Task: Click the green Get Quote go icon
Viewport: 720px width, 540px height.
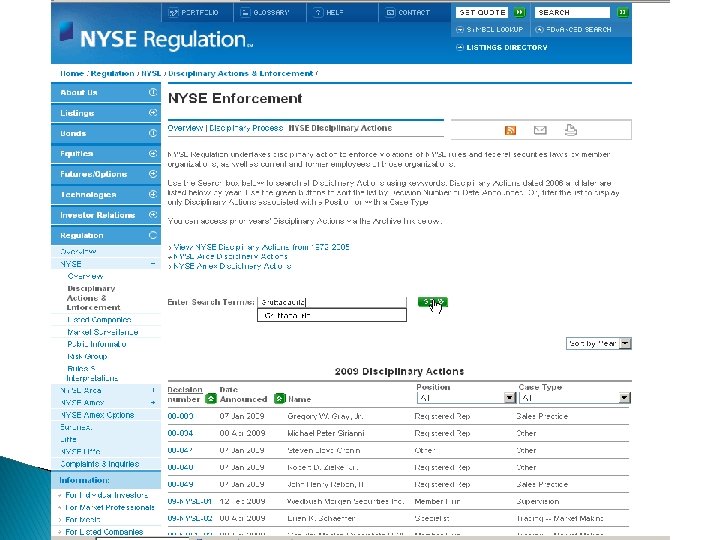Action: pyautogui.click(x=519, y=12)
